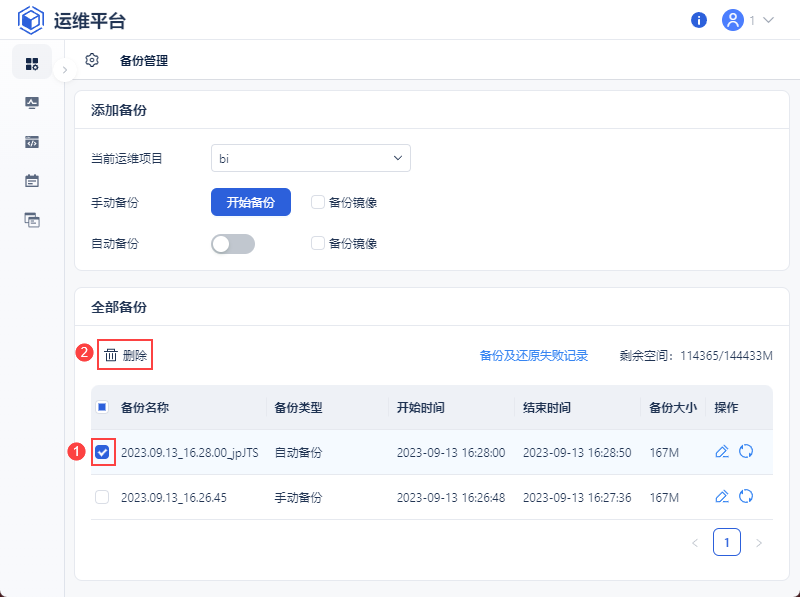Toggle the select-all header checkbox
The width and height of the screenshot is (800, 597).
click(x=102, y=407)
